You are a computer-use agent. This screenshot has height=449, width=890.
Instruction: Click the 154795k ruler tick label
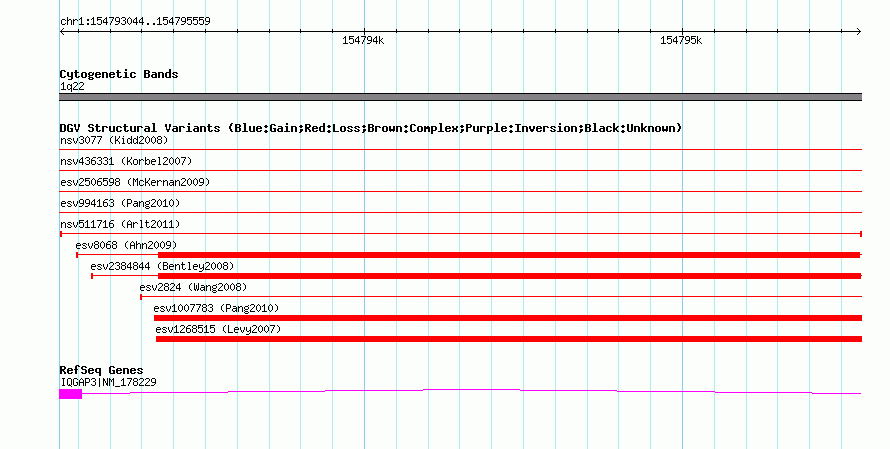(681, 40)
